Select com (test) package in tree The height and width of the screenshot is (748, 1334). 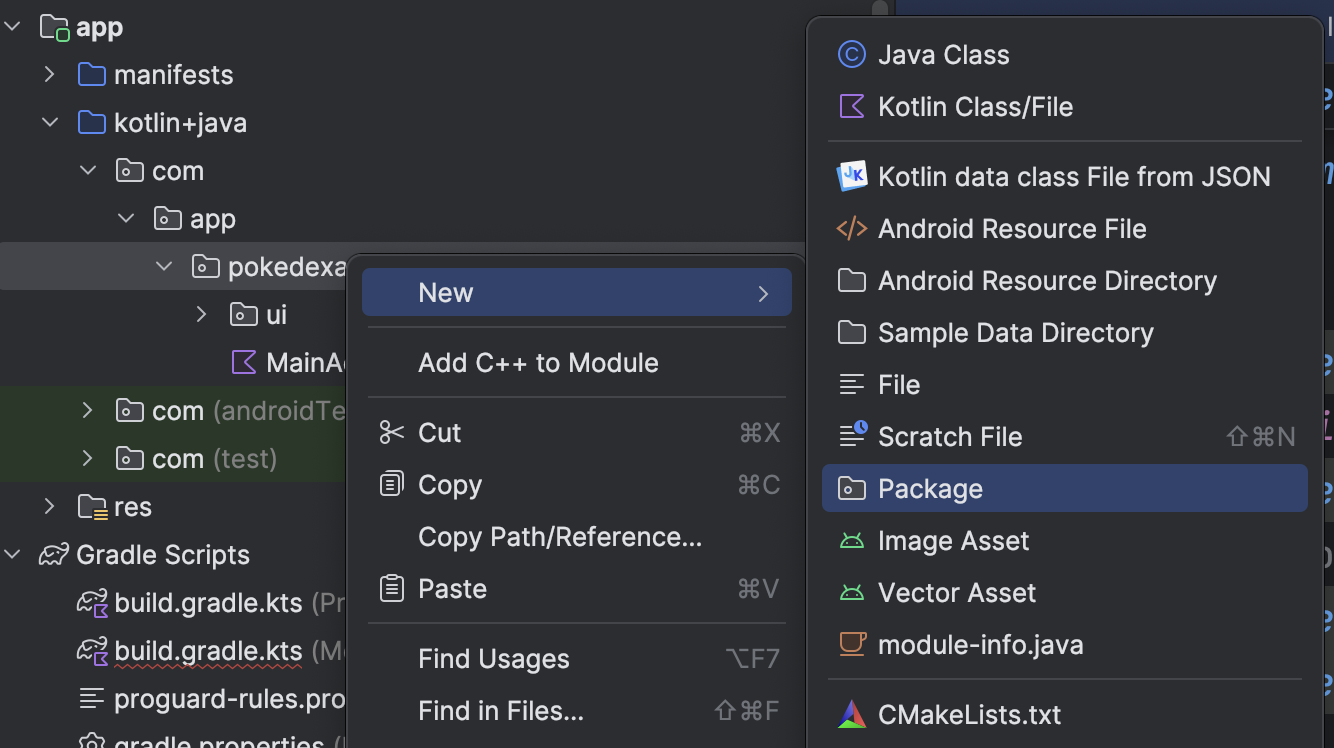[x=214, y=459]
